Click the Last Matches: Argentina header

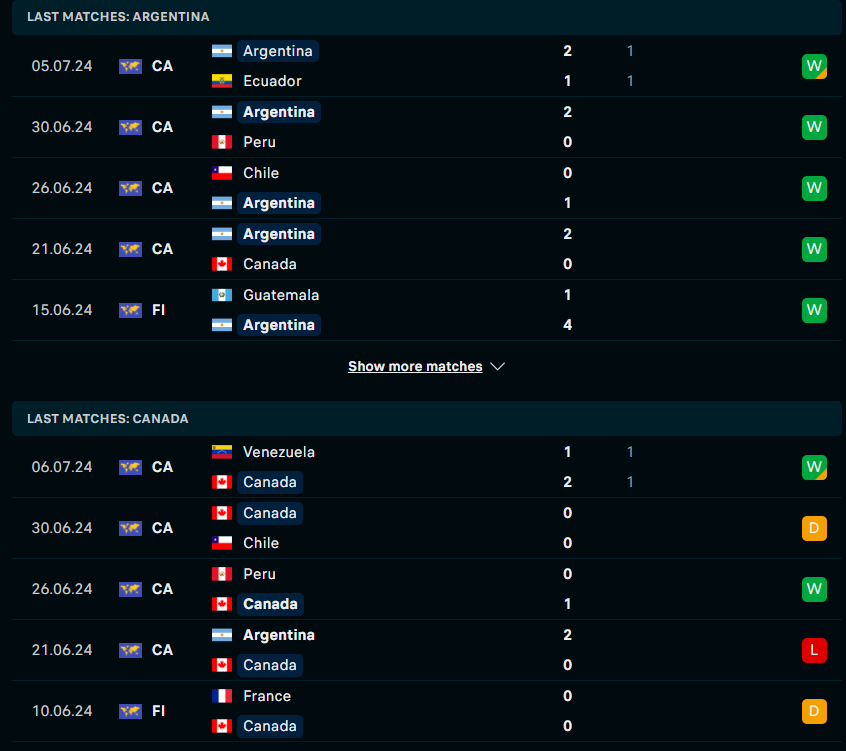(x=426, y=17)
